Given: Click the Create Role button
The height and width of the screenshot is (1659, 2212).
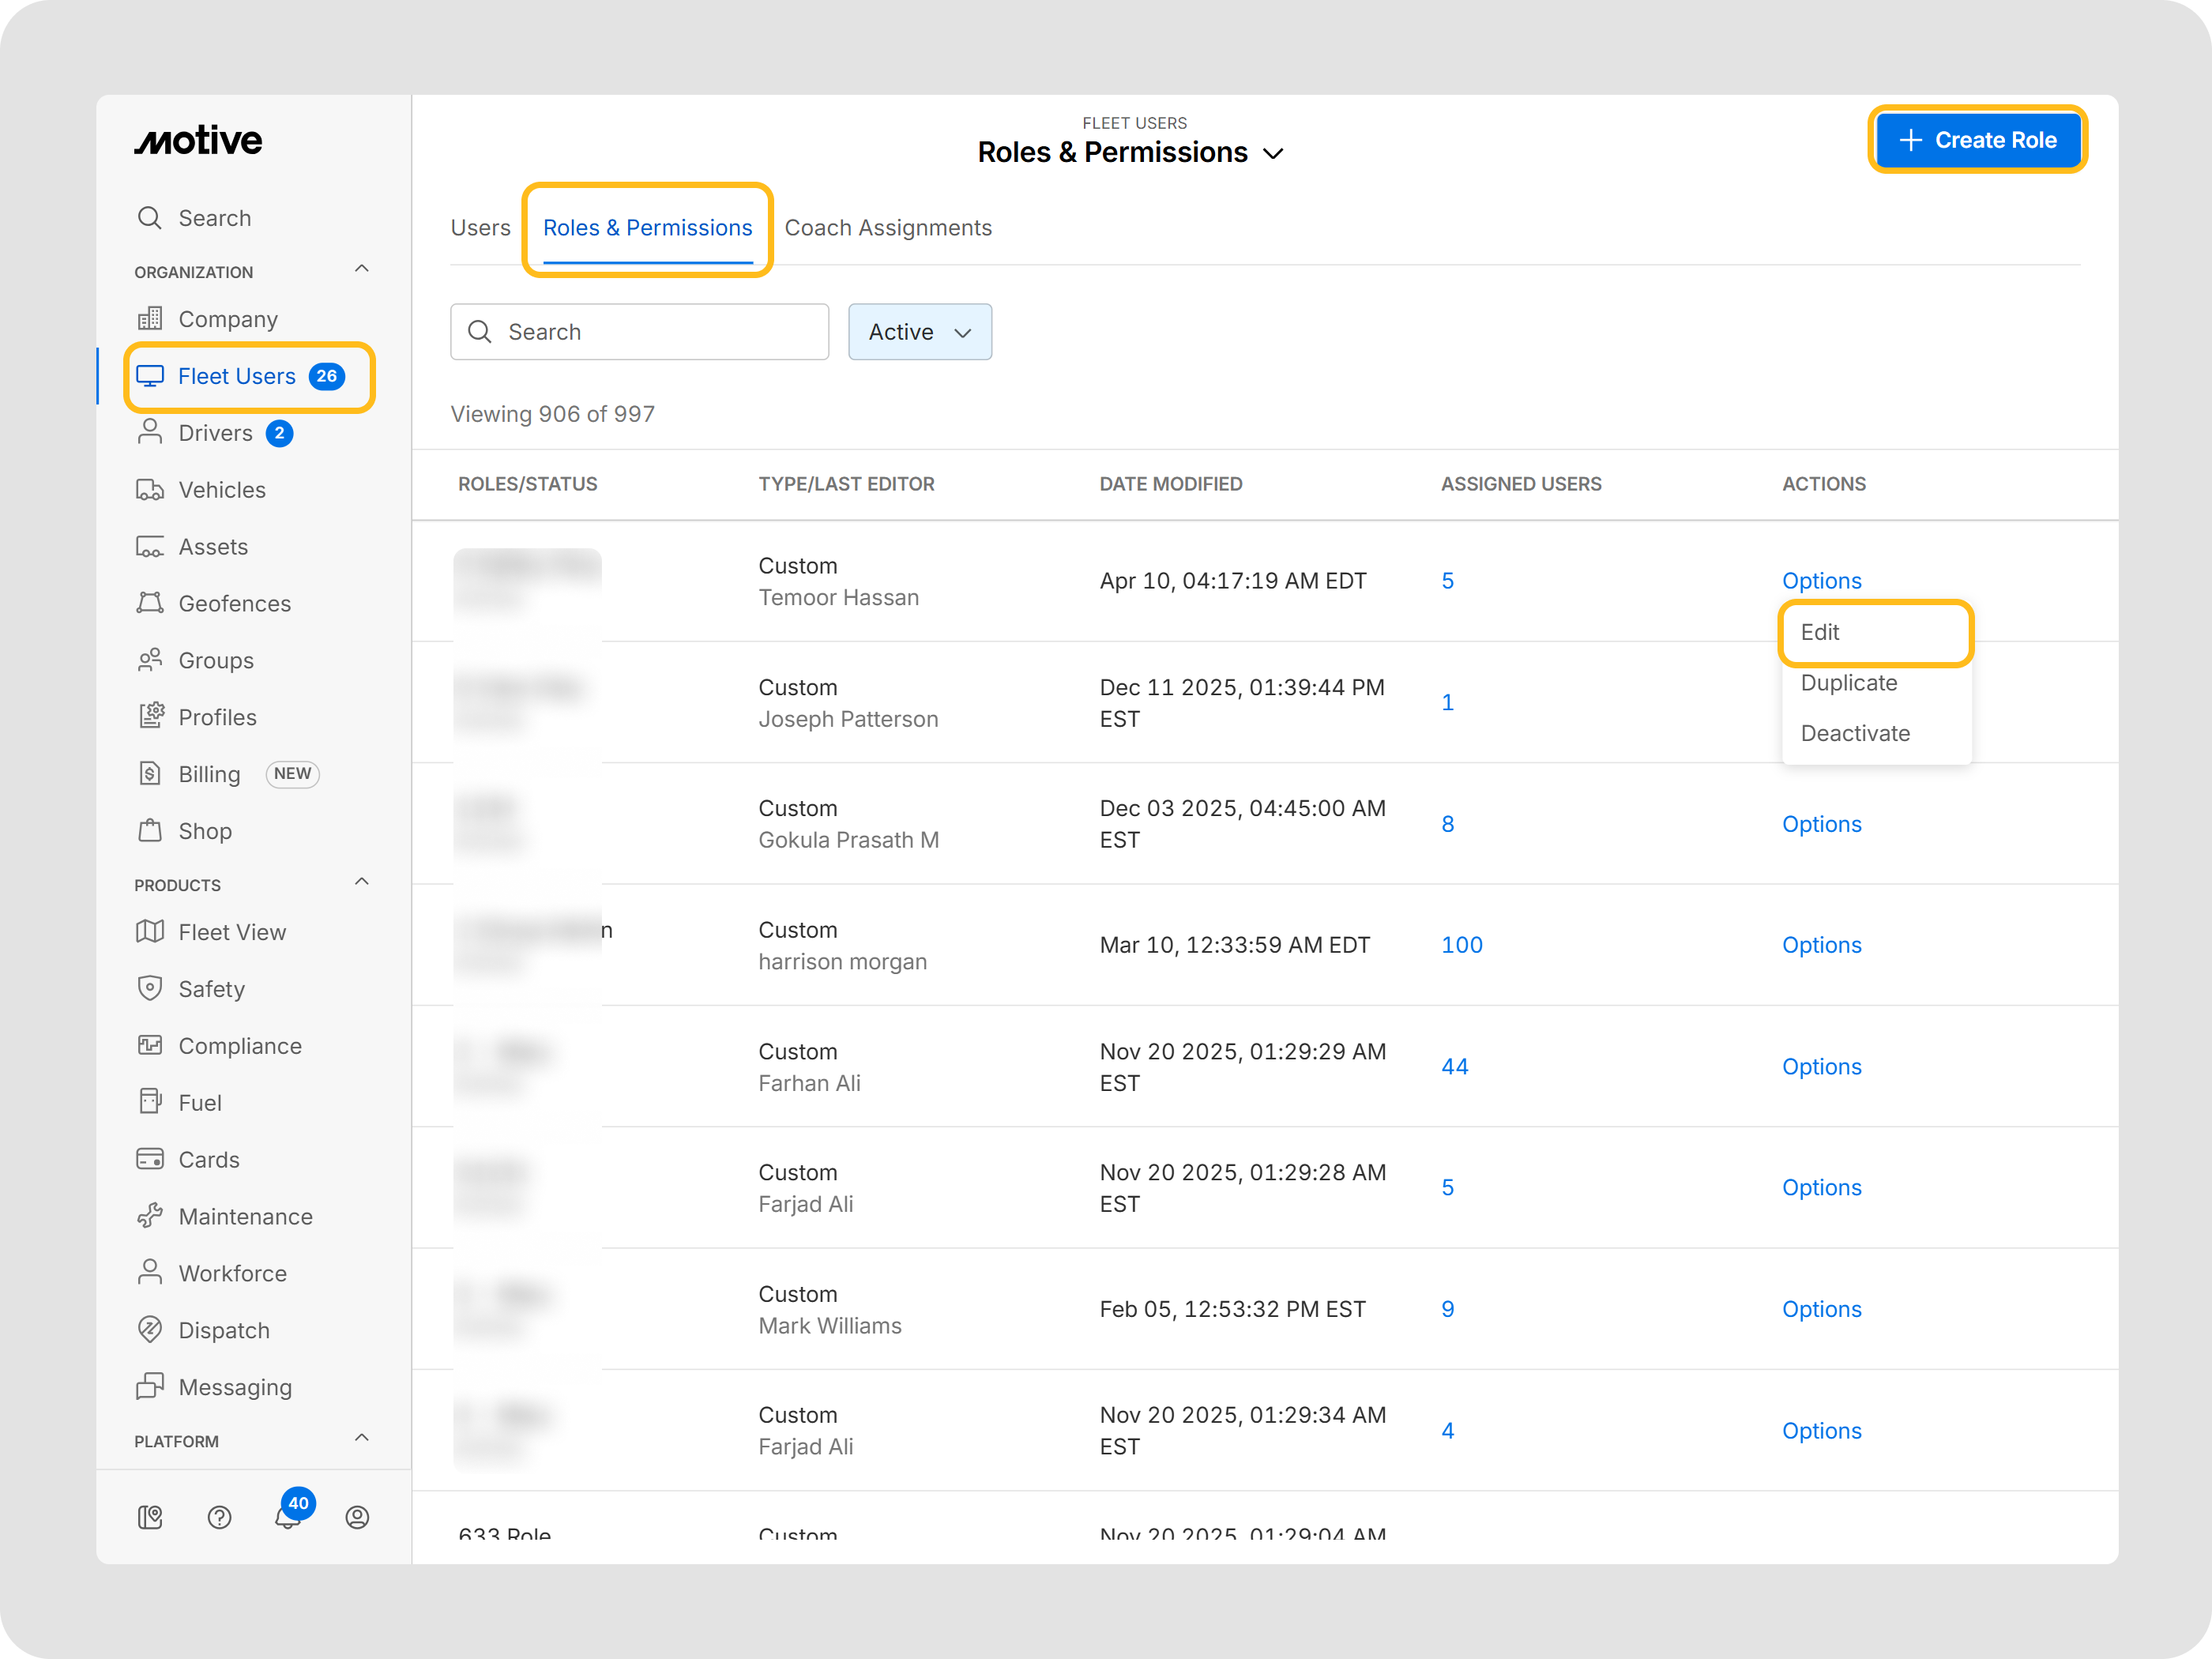Looking at the screenshot, I should tap(1977, 140).
